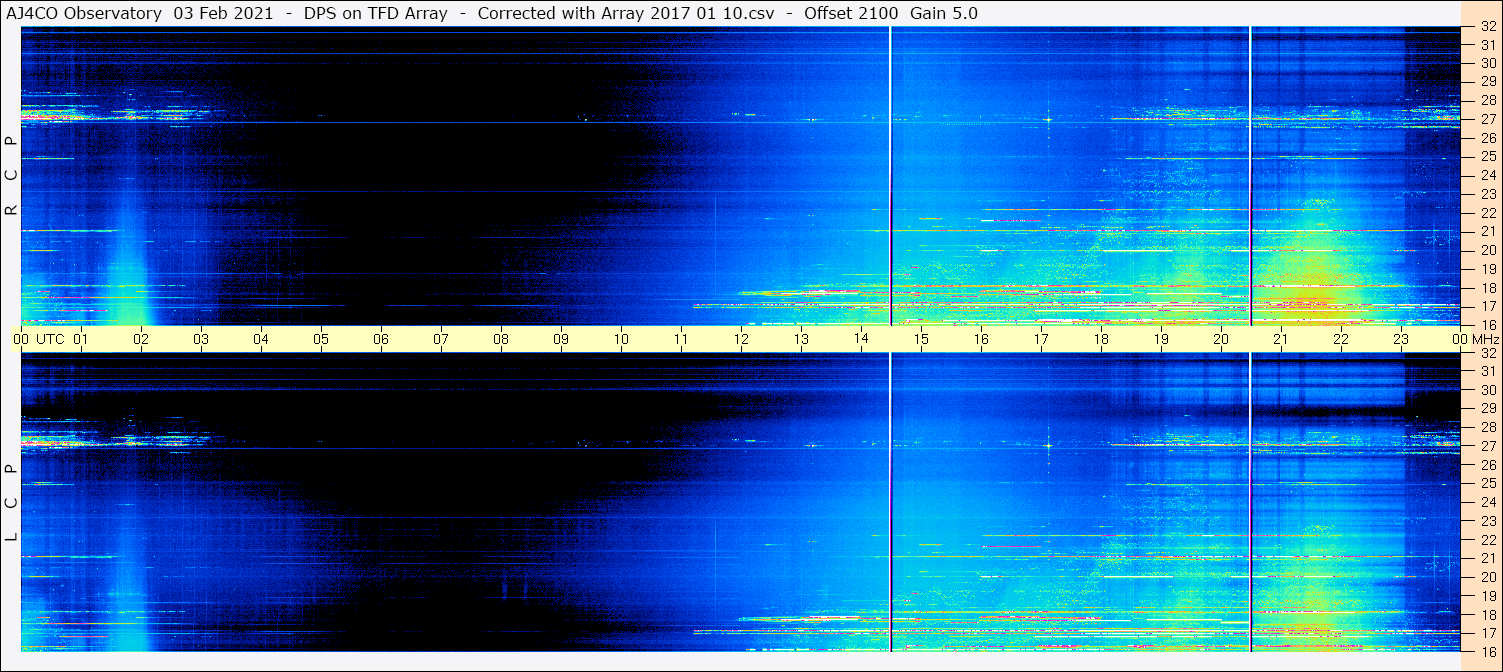Click the 21 MHz label of RCP panel
Viewport: 1503px width, 672px height.
pos(1487,231)
